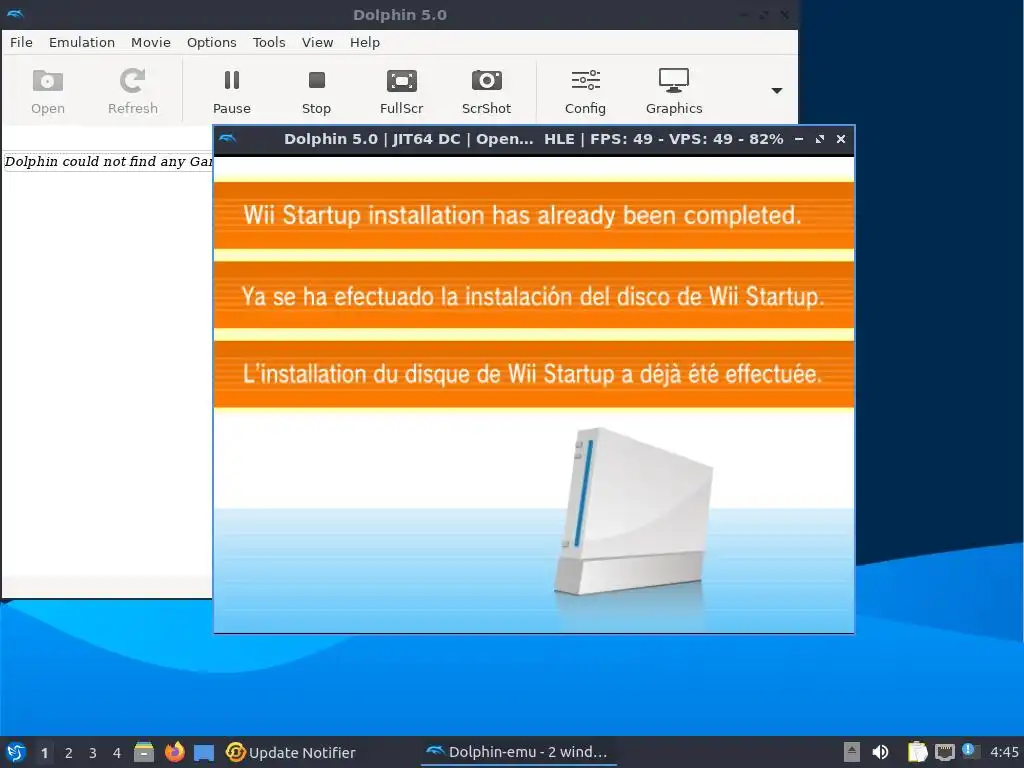Click the 4:45 clock
Viewport: 1024px width, 768px height.
coord(1004,752)
